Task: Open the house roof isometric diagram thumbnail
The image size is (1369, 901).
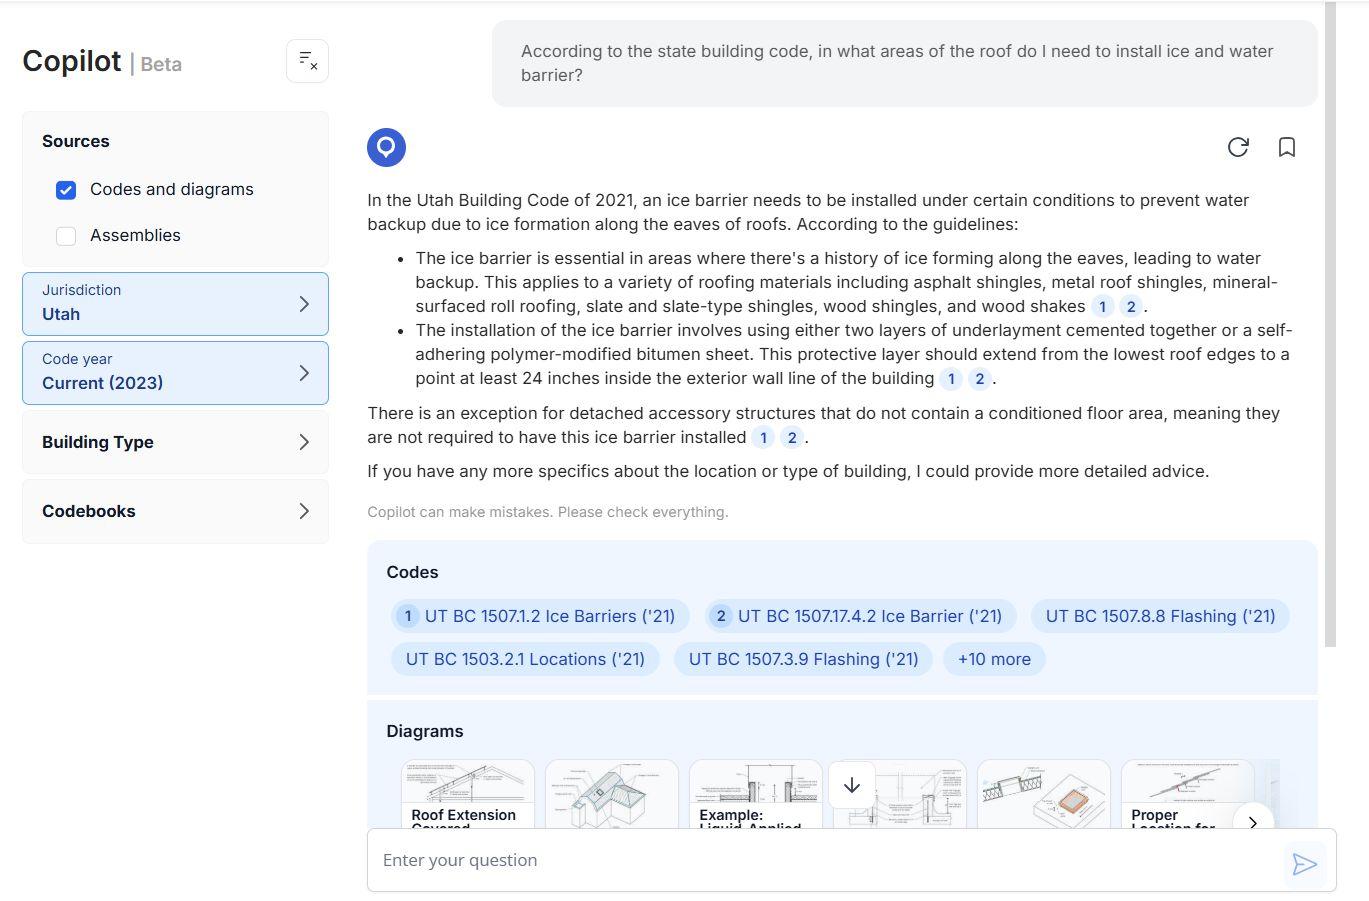Action: 612,794
